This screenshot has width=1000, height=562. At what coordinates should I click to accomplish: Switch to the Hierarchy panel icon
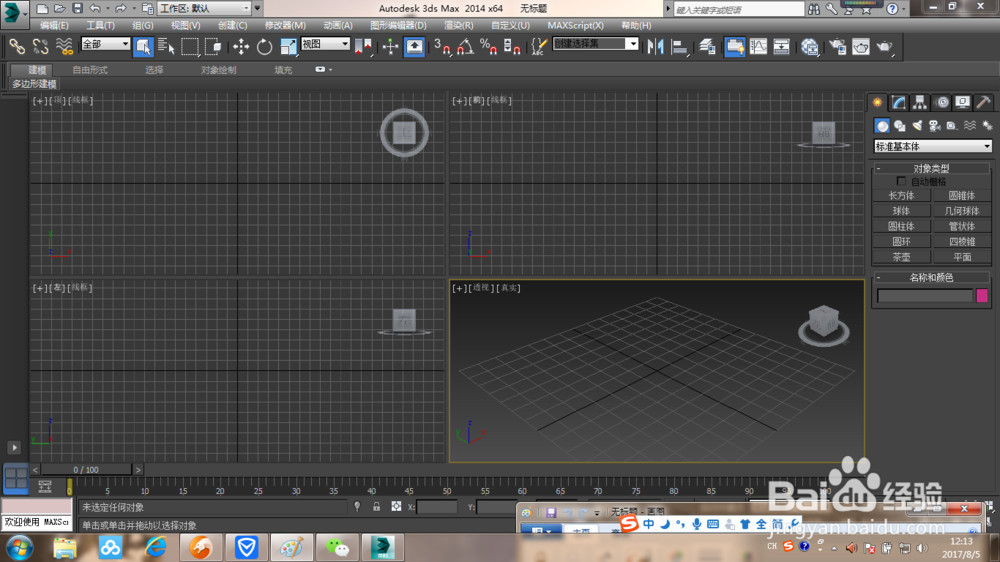click(x=920, y=102)
